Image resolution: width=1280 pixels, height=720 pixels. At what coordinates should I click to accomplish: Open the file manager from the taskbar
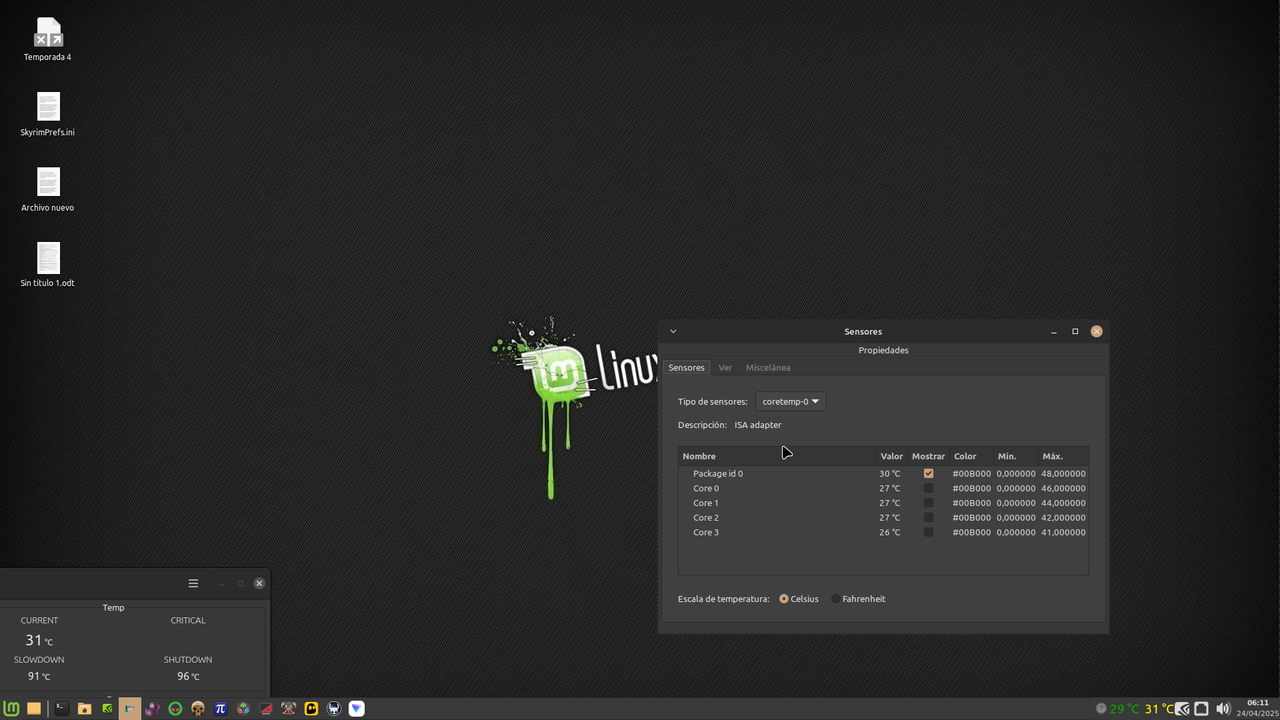pyautogui.click(x=82, y=708)
